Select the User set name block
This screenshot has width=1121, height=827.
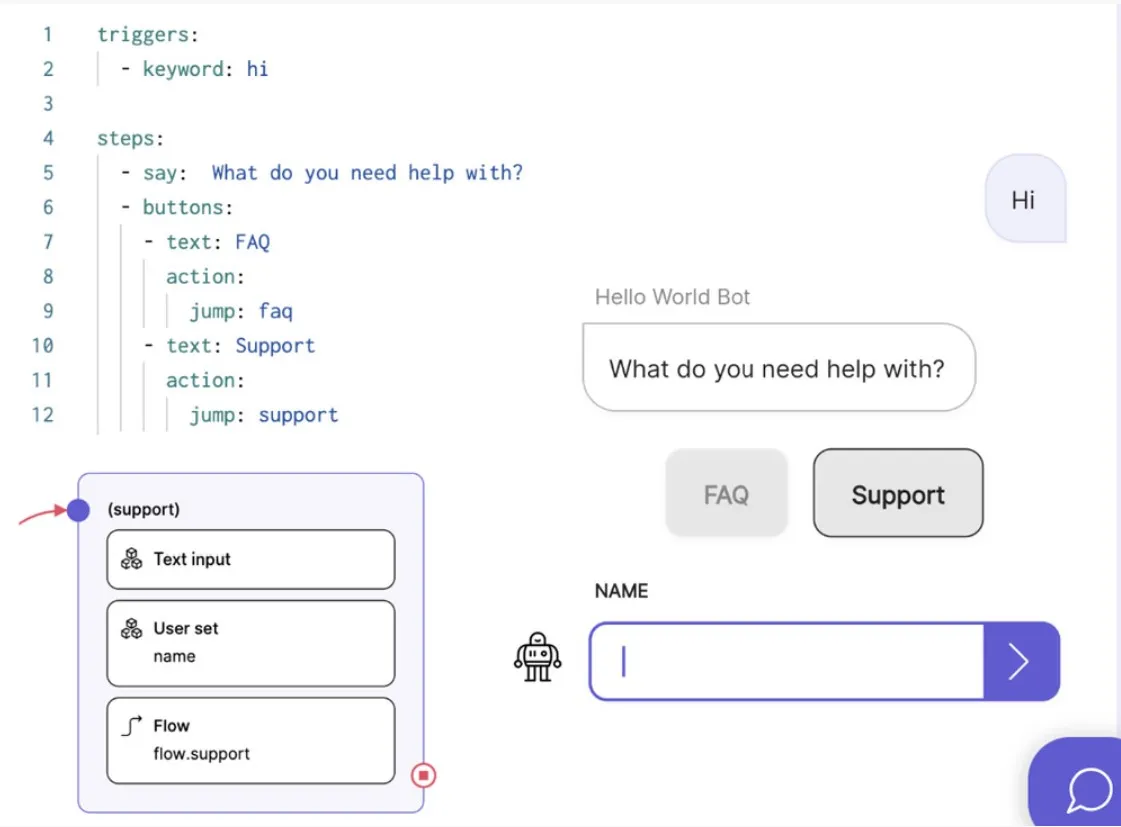[250, 643]
